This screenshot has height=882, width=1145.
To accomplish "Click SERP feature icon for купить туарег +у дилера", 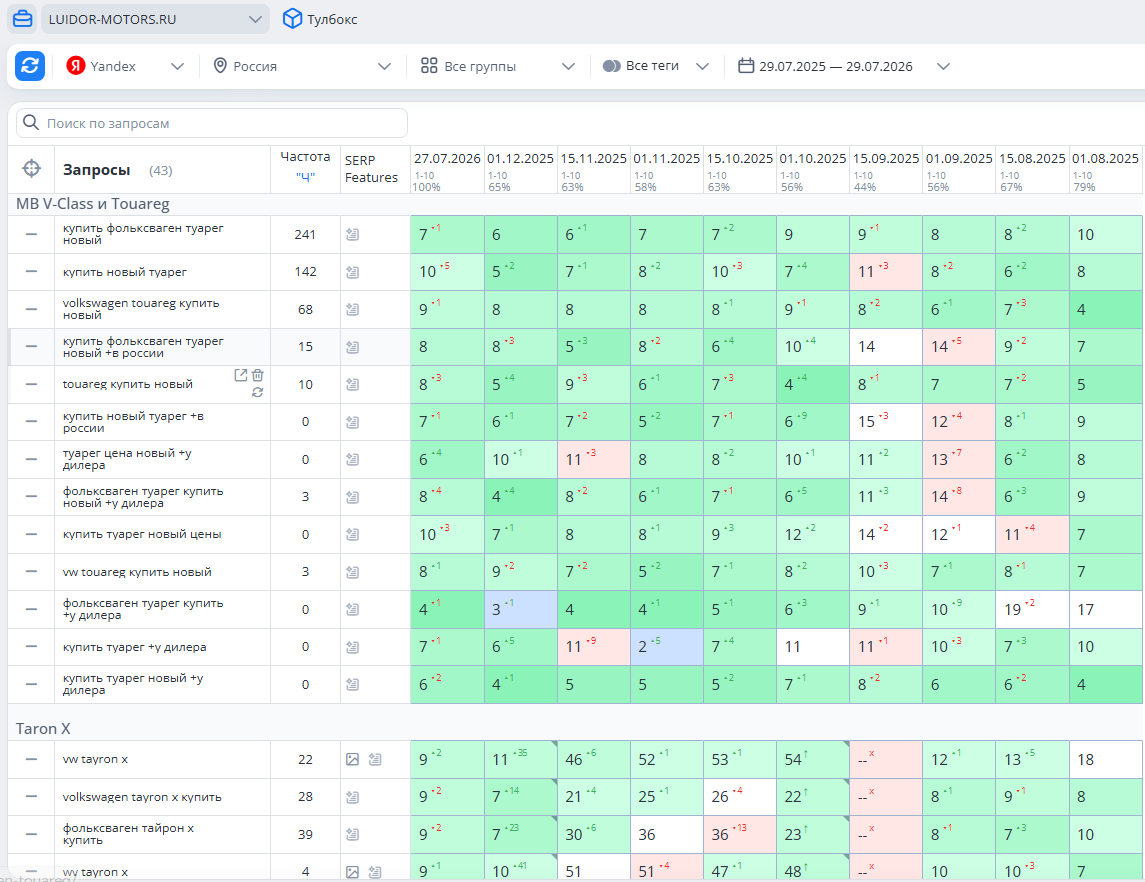I will tap(353, 647).
